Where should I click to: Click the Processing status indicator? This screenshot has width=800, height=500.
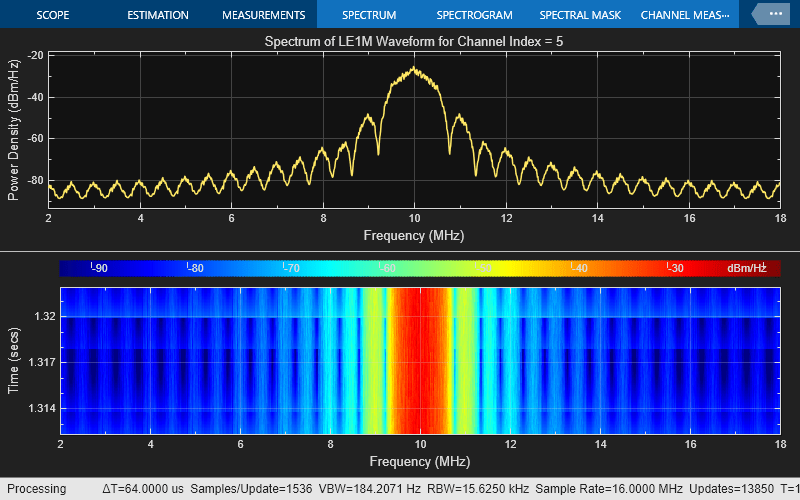pos(37,489)
